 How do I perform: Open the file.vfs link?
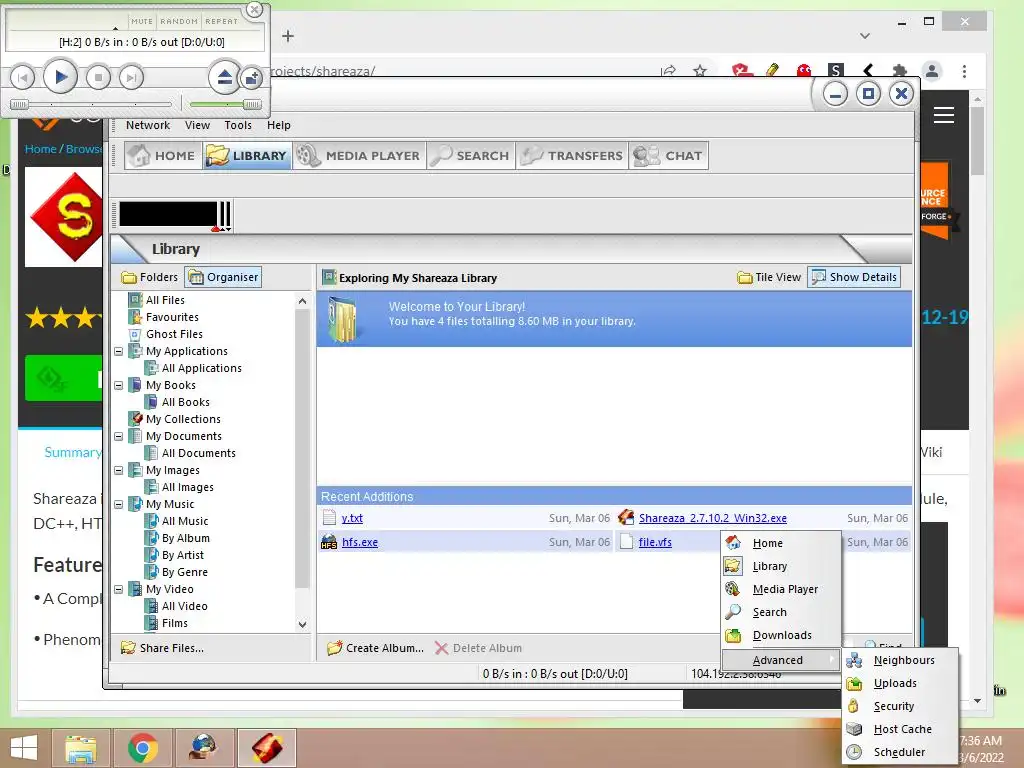[655, 542]
